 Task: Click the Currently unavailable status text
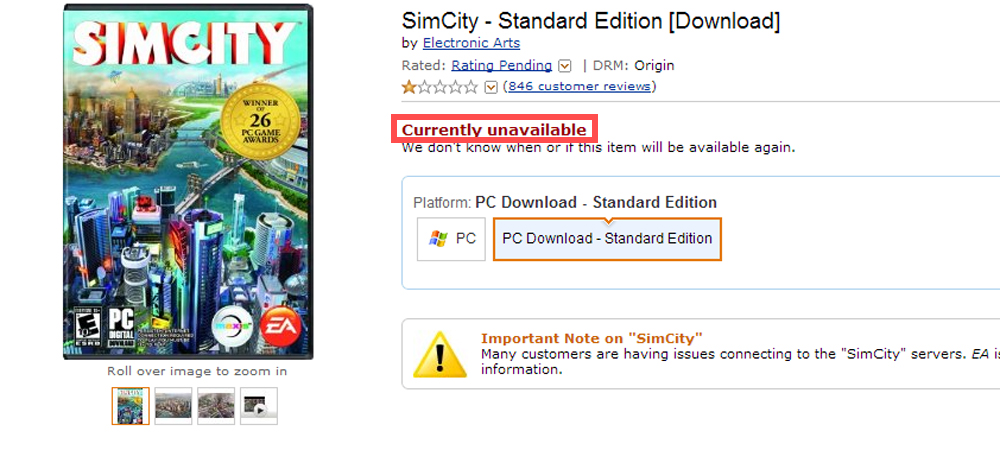coord(494,130)
